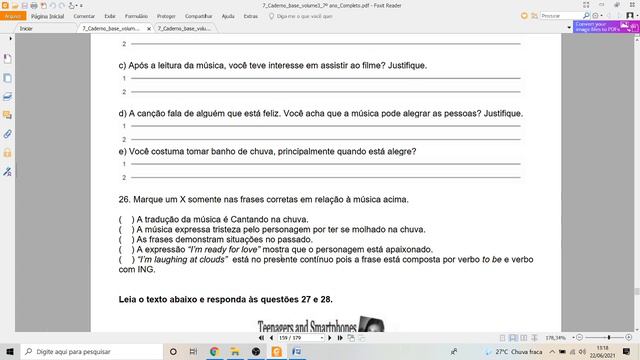
Task: Click the facing pages view mode icon
Action: click(524, 338)
